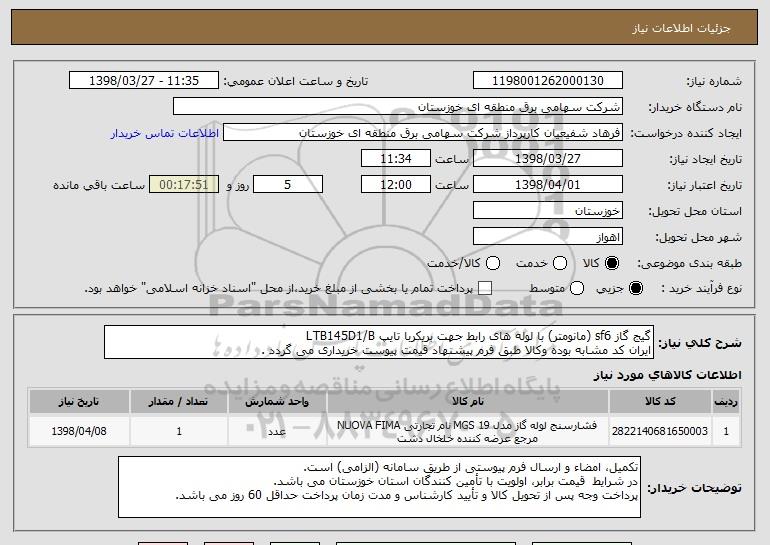Click the buyer notes text area
The image size is (770, 545).
click(x=379, y=487)
